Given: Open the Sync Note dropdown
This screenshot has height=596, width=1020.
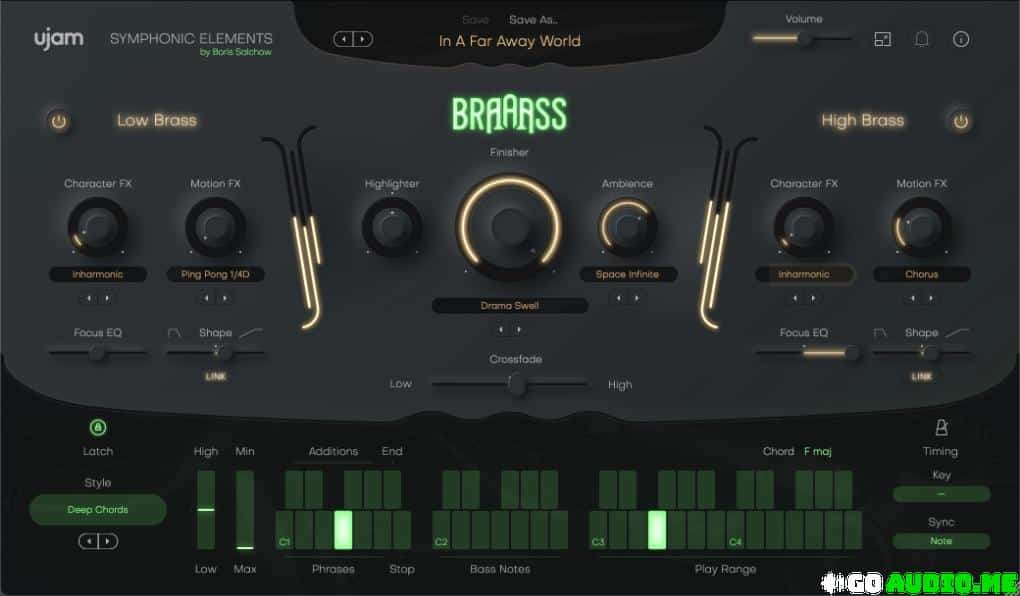Looking at the screenshot, I should click(x=940, y=541).
